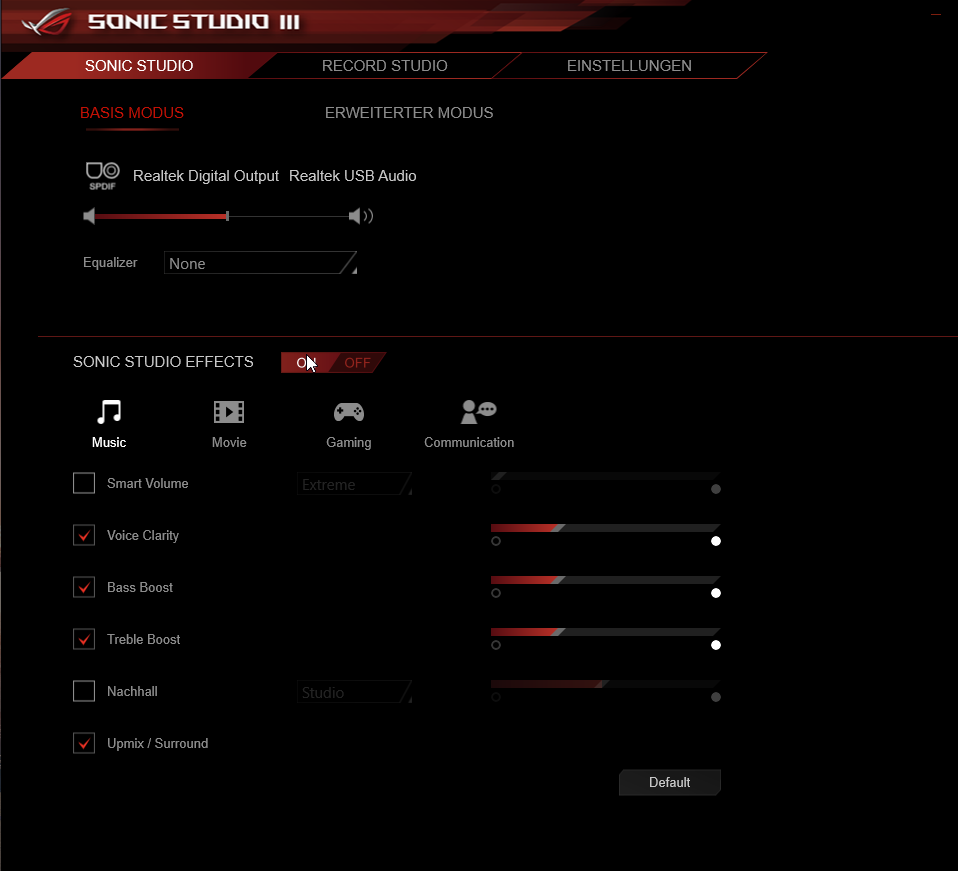This screenshot has height=871, width=958.
Task: Click the muted speaker icon at volume minimum
Action: click(89, 216)
